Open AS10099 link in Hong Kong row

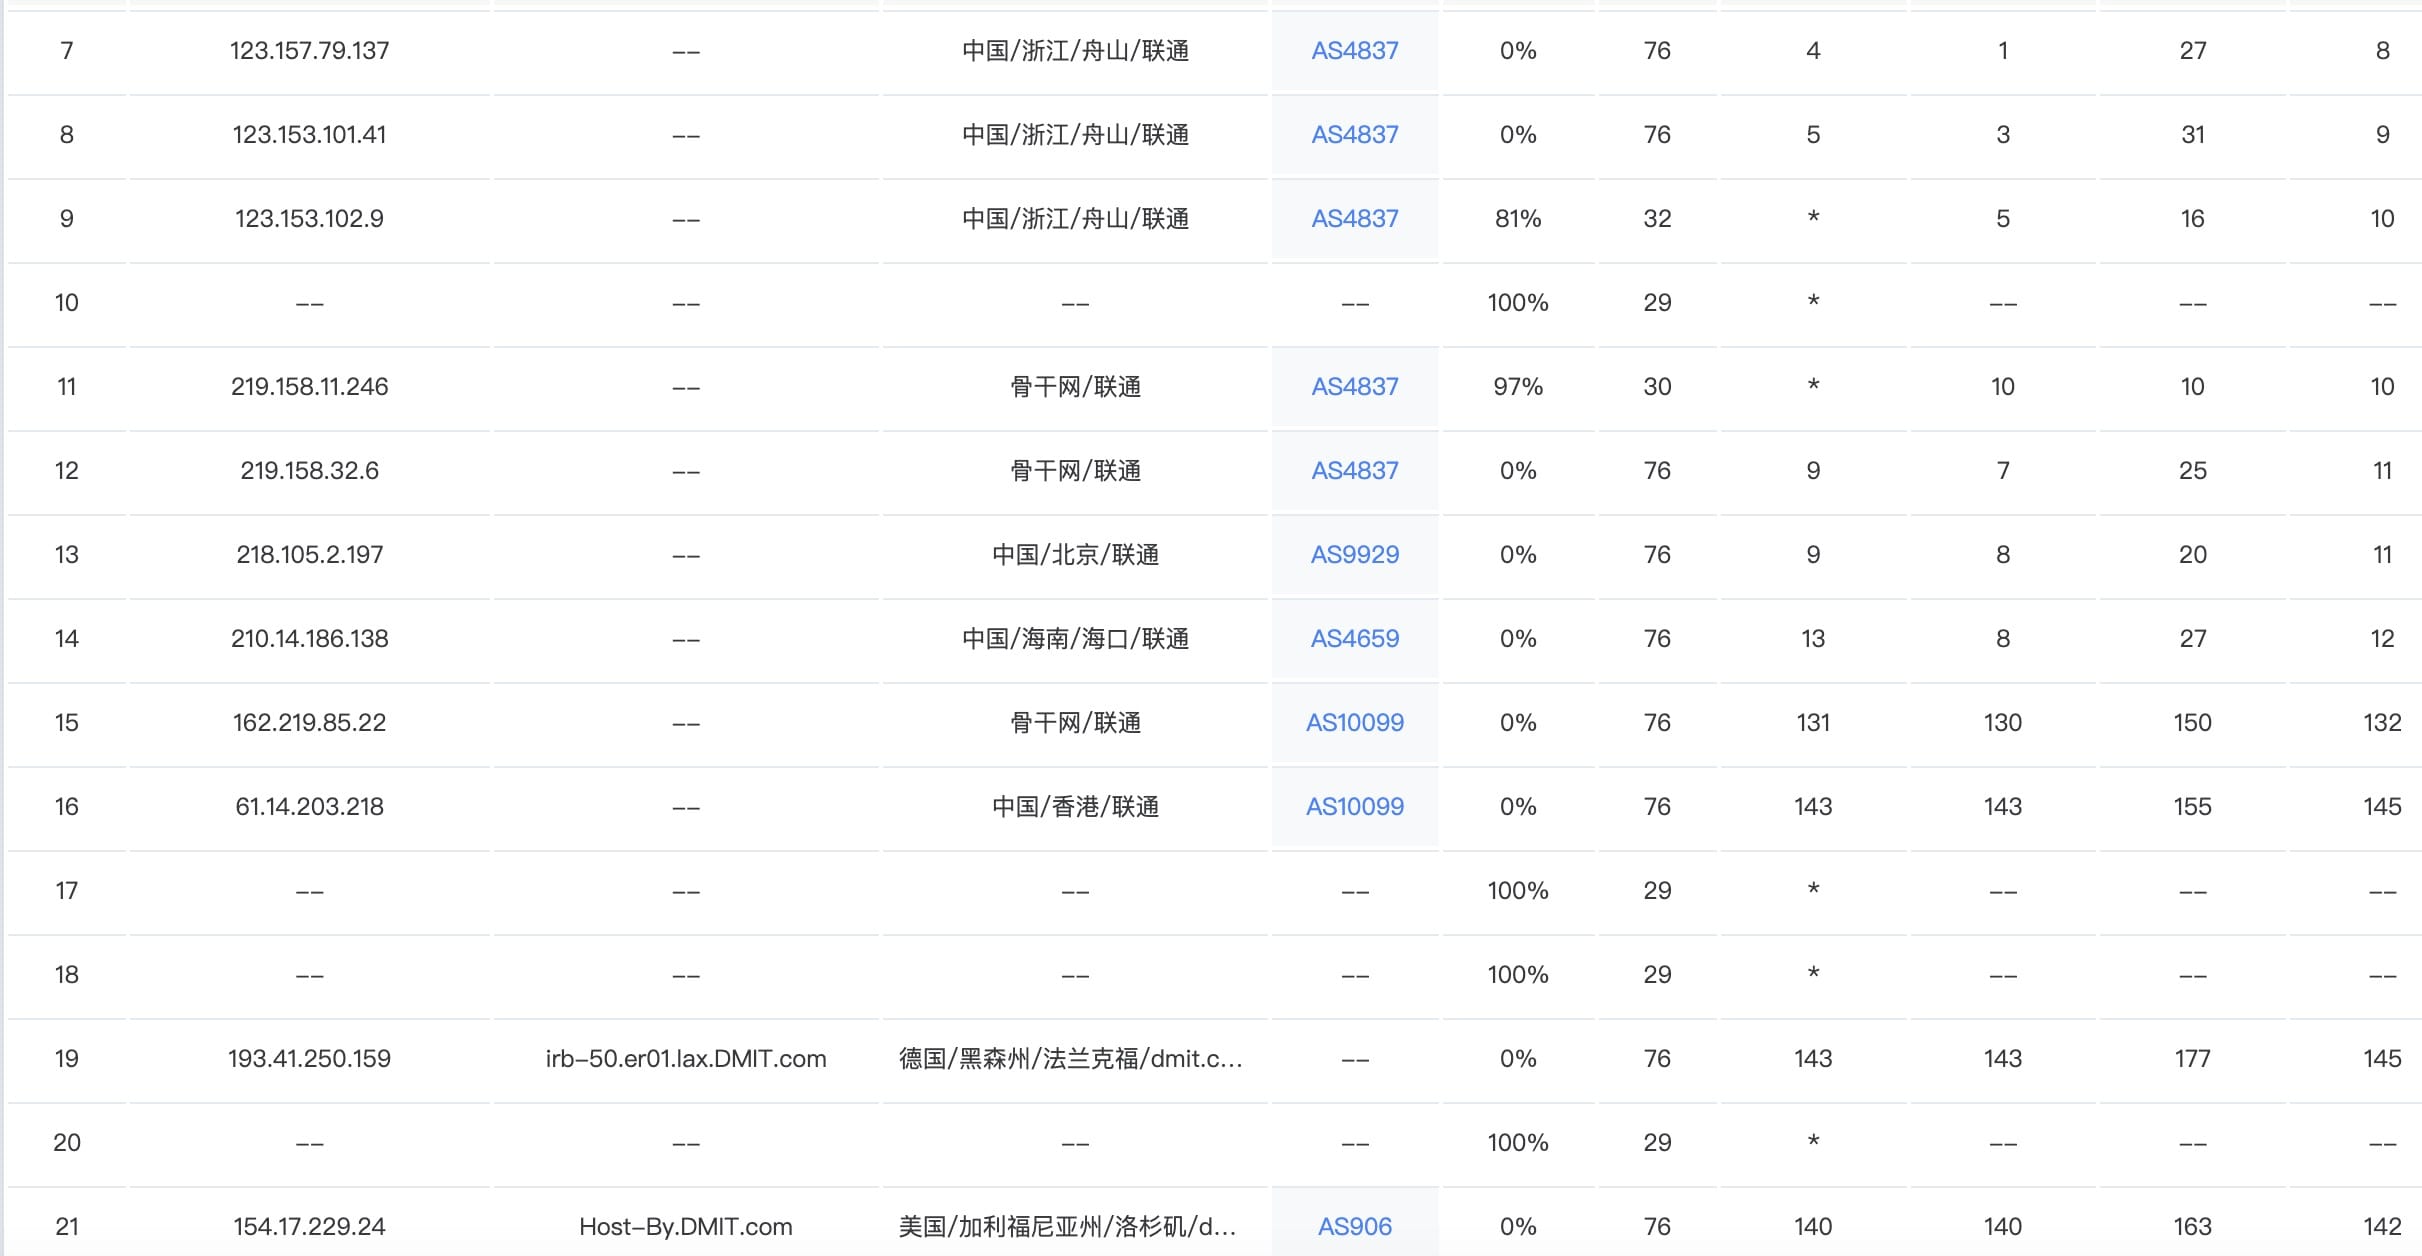1354,807
